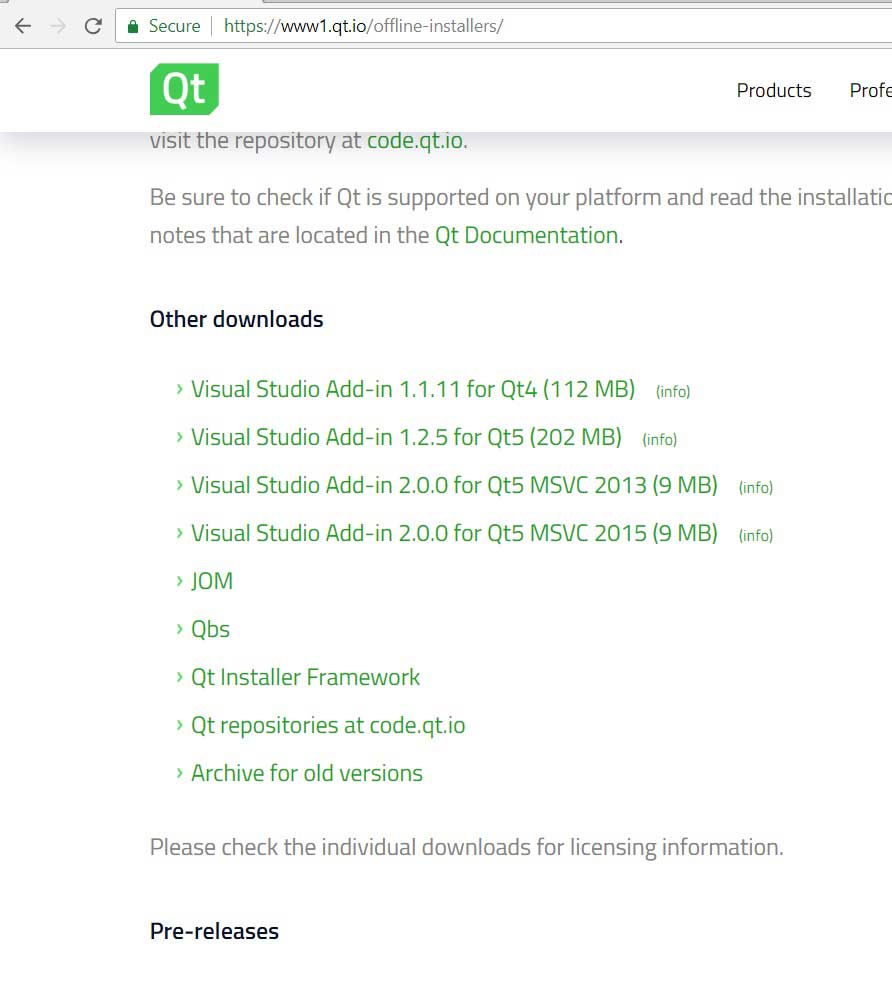Click the green Secure padlock icon
892x994 pixels.
[133, 26]
